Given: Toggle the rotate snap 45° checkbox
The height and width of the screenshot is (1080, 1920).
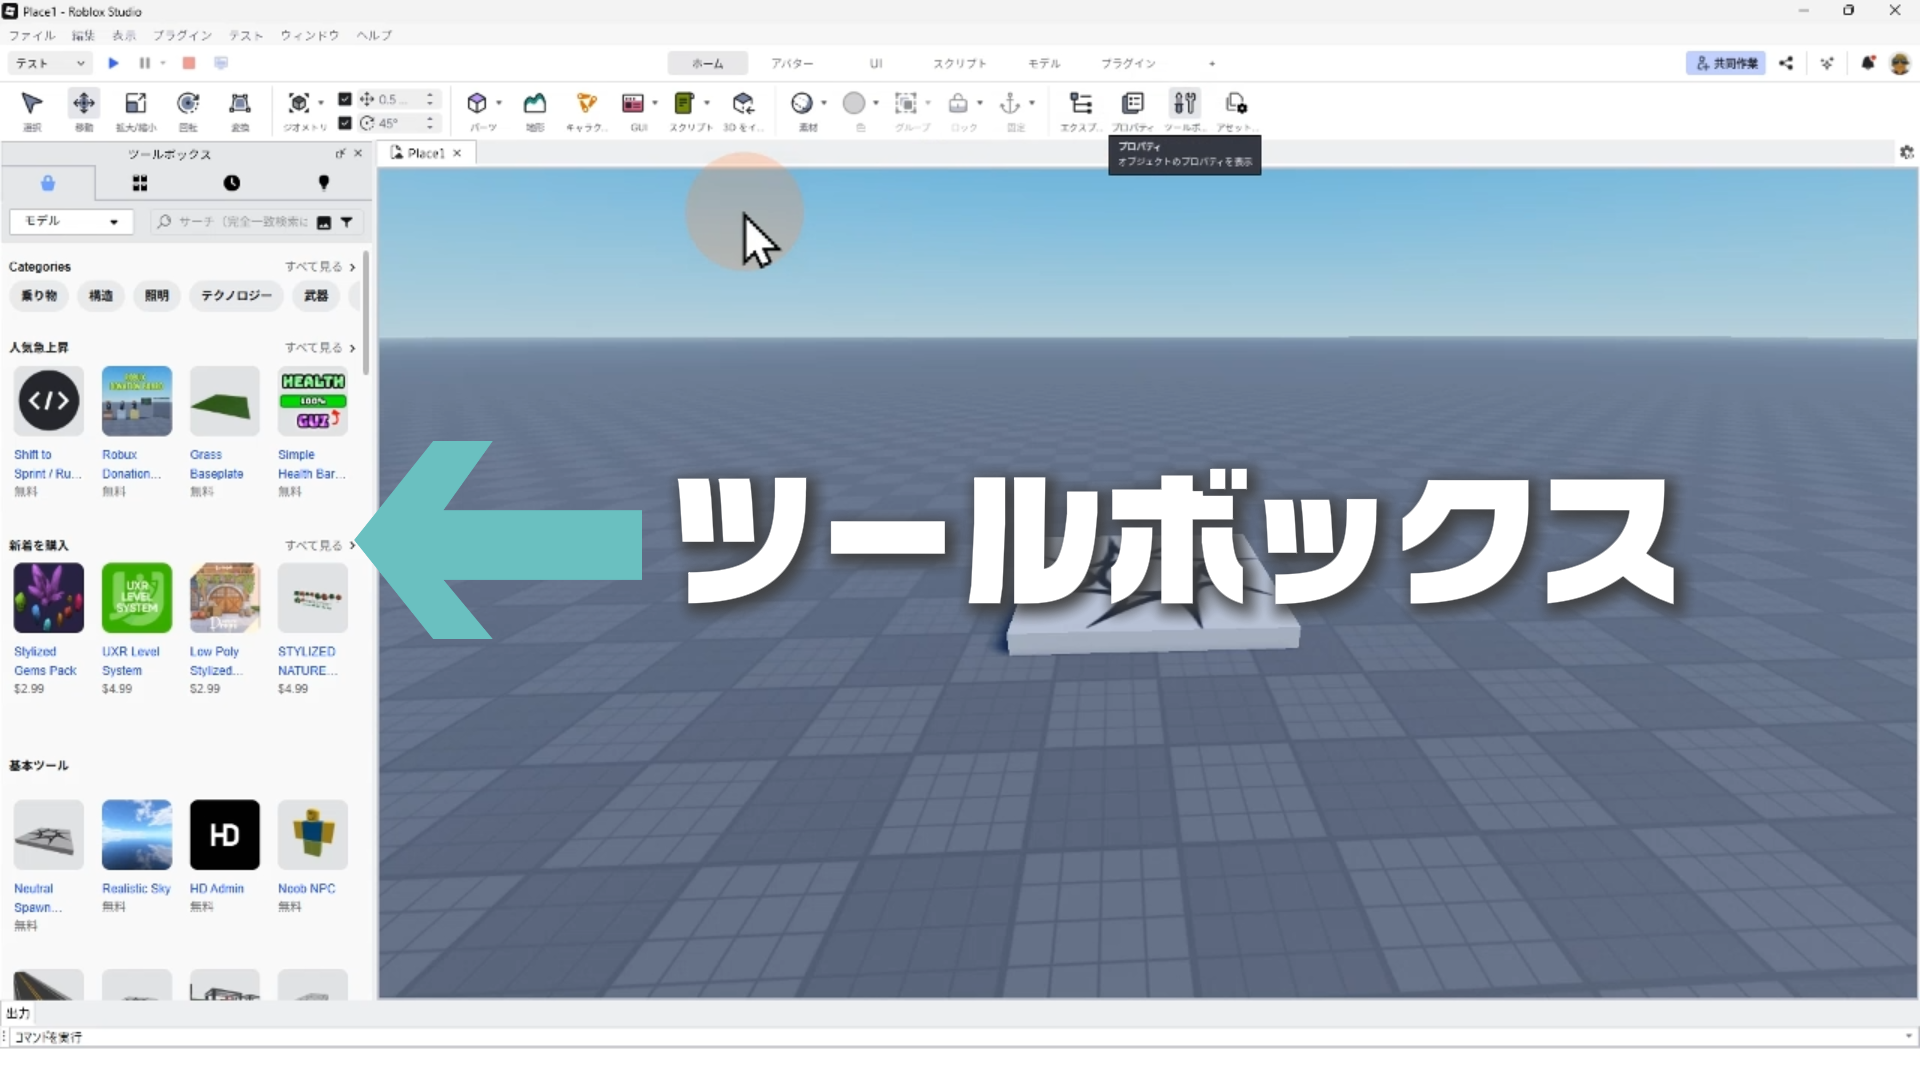Looking at the screenshot, I should [x=345, y=123].
